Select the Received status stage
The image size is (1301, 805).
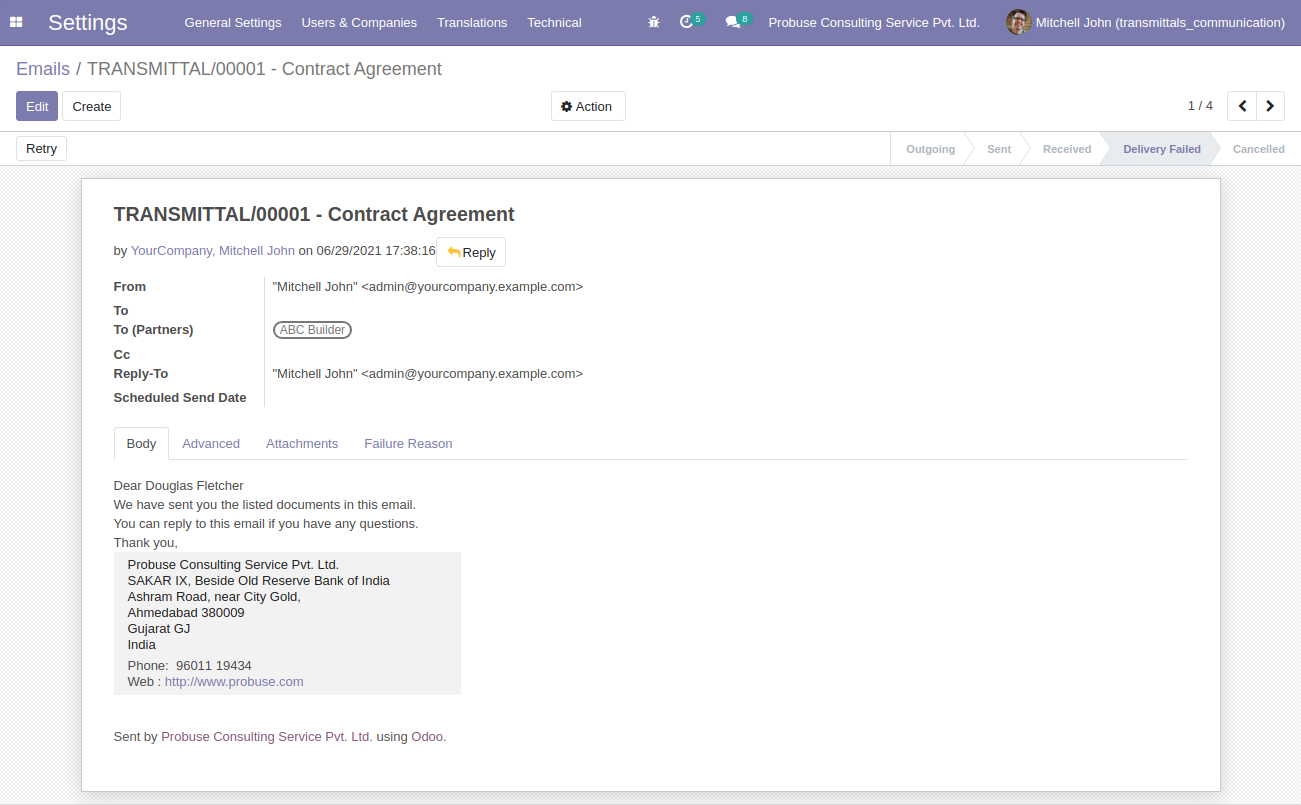tap(1067, 149)
